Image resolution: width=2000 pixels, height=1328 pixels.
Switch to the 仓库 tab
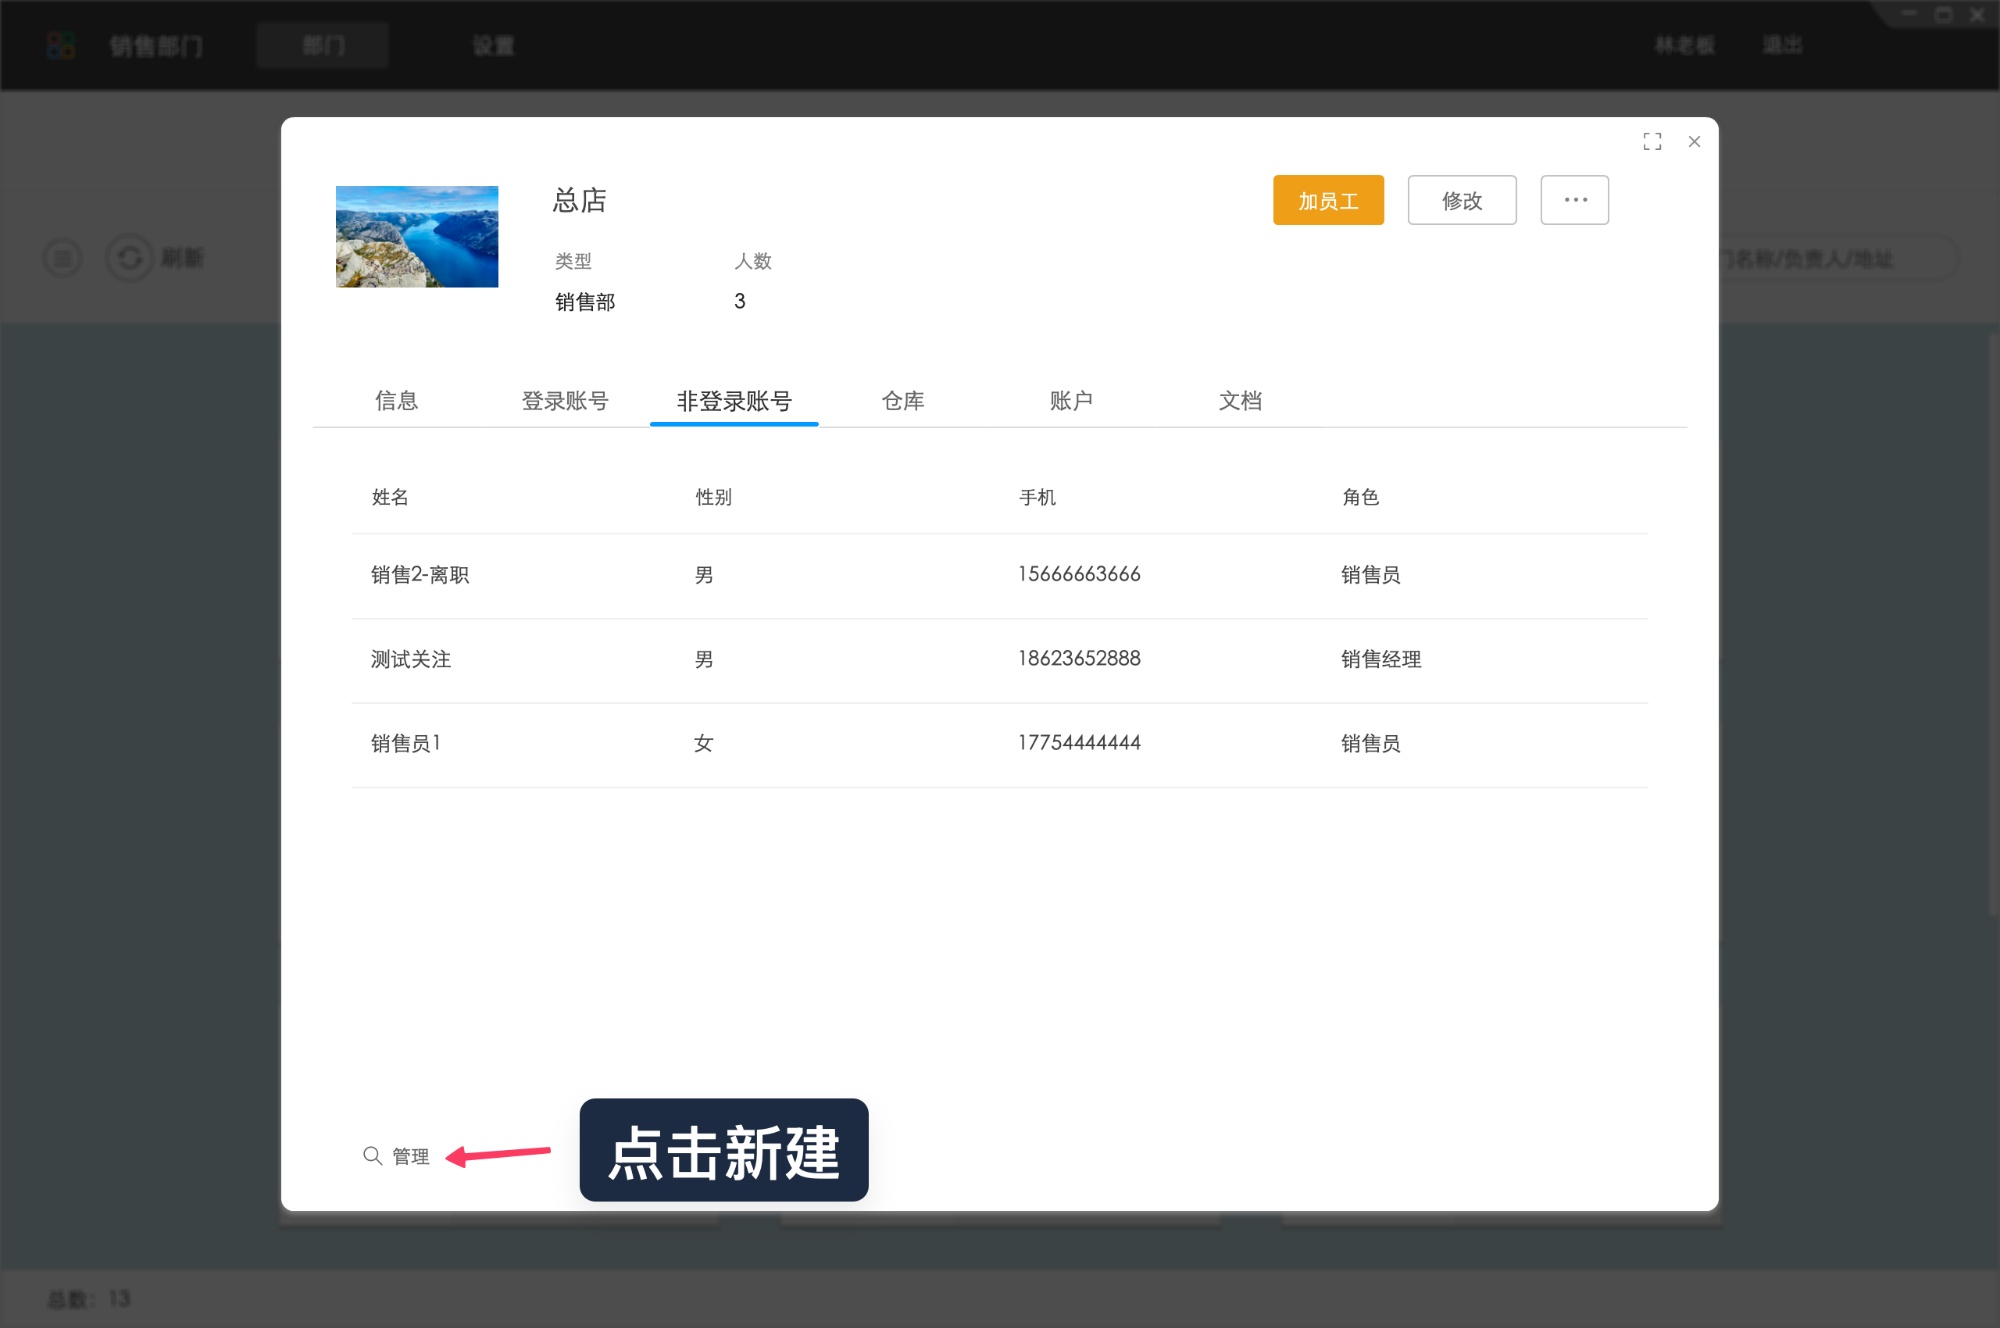tap(903, 400)
